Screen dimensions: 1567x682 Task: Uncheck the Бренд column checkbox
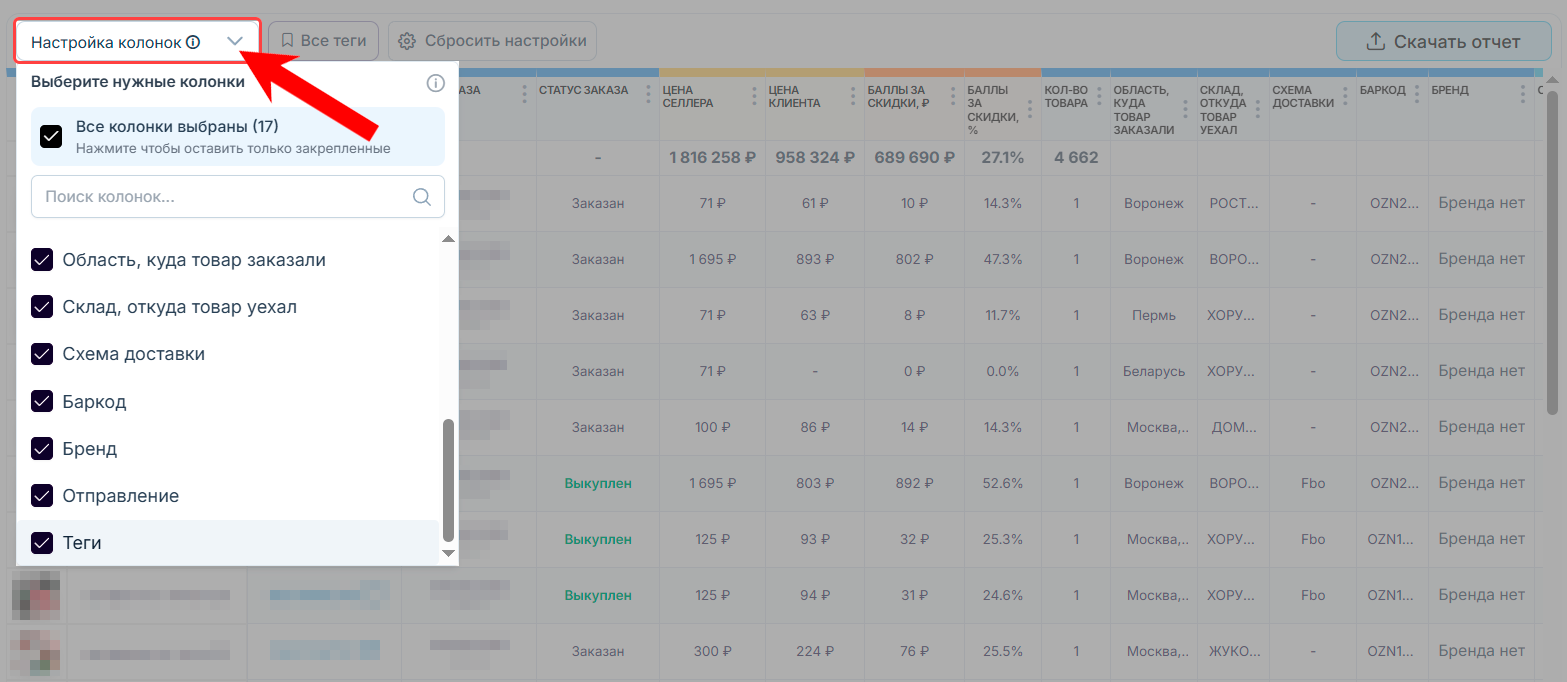point(42,448)
